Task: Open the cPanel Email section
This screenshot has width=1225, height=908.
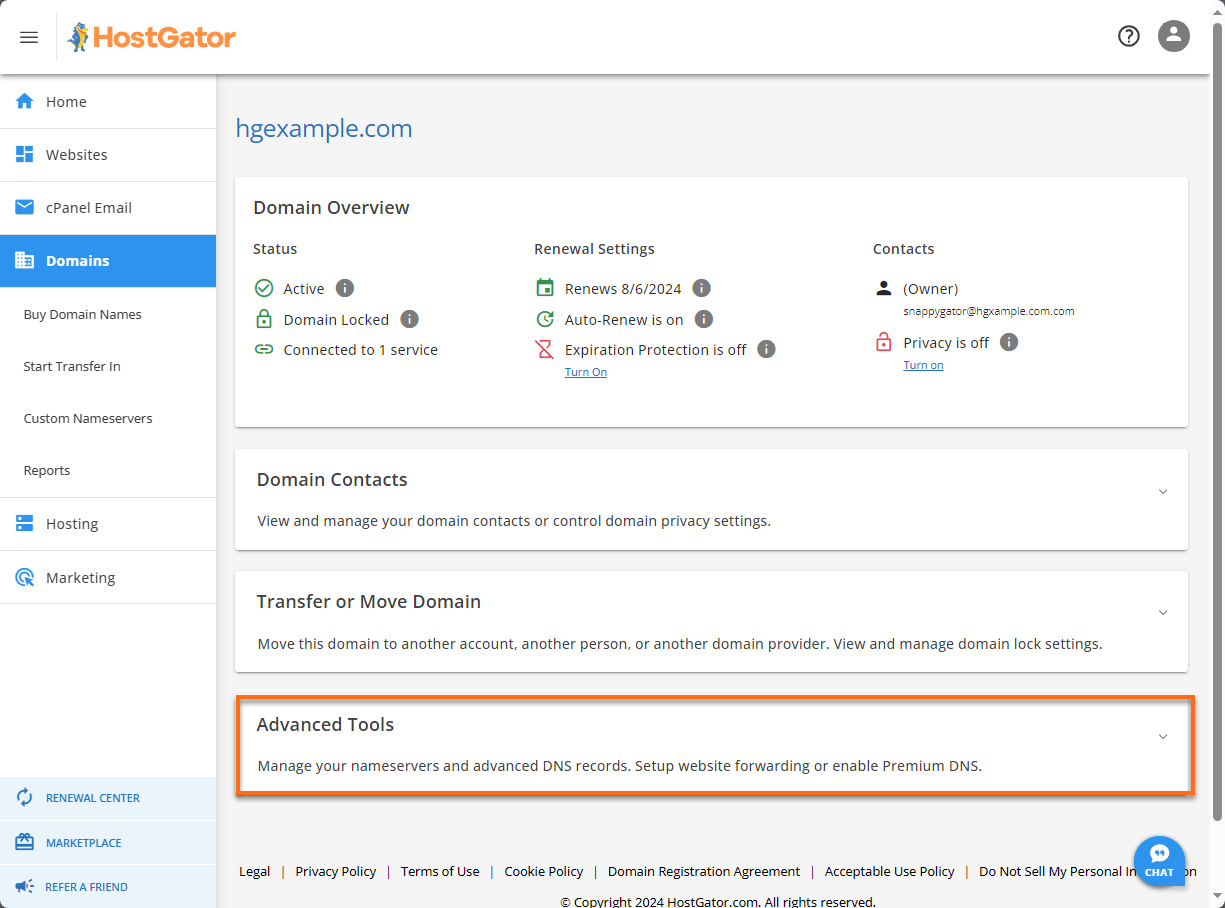Action: tap(87, 207)
